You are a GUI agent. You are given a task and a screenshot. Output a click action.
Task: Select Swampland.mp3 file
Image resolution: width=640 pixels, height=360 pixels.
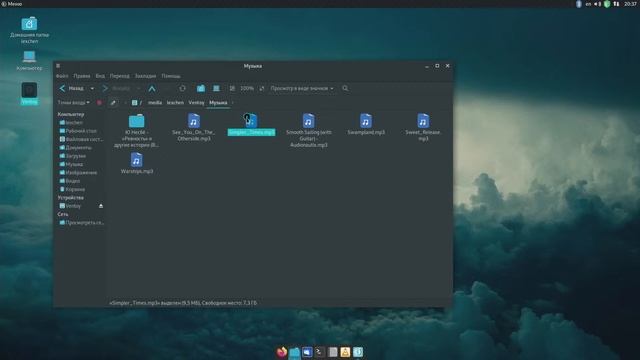point(366,124)
